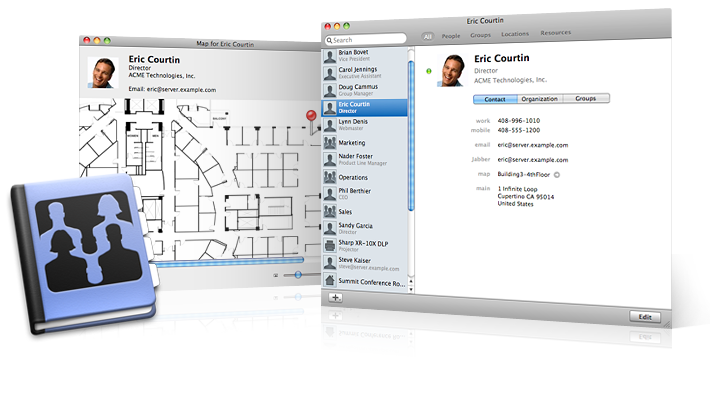Click the Sales group icon

pyautogui.click(x=330, y=211)
